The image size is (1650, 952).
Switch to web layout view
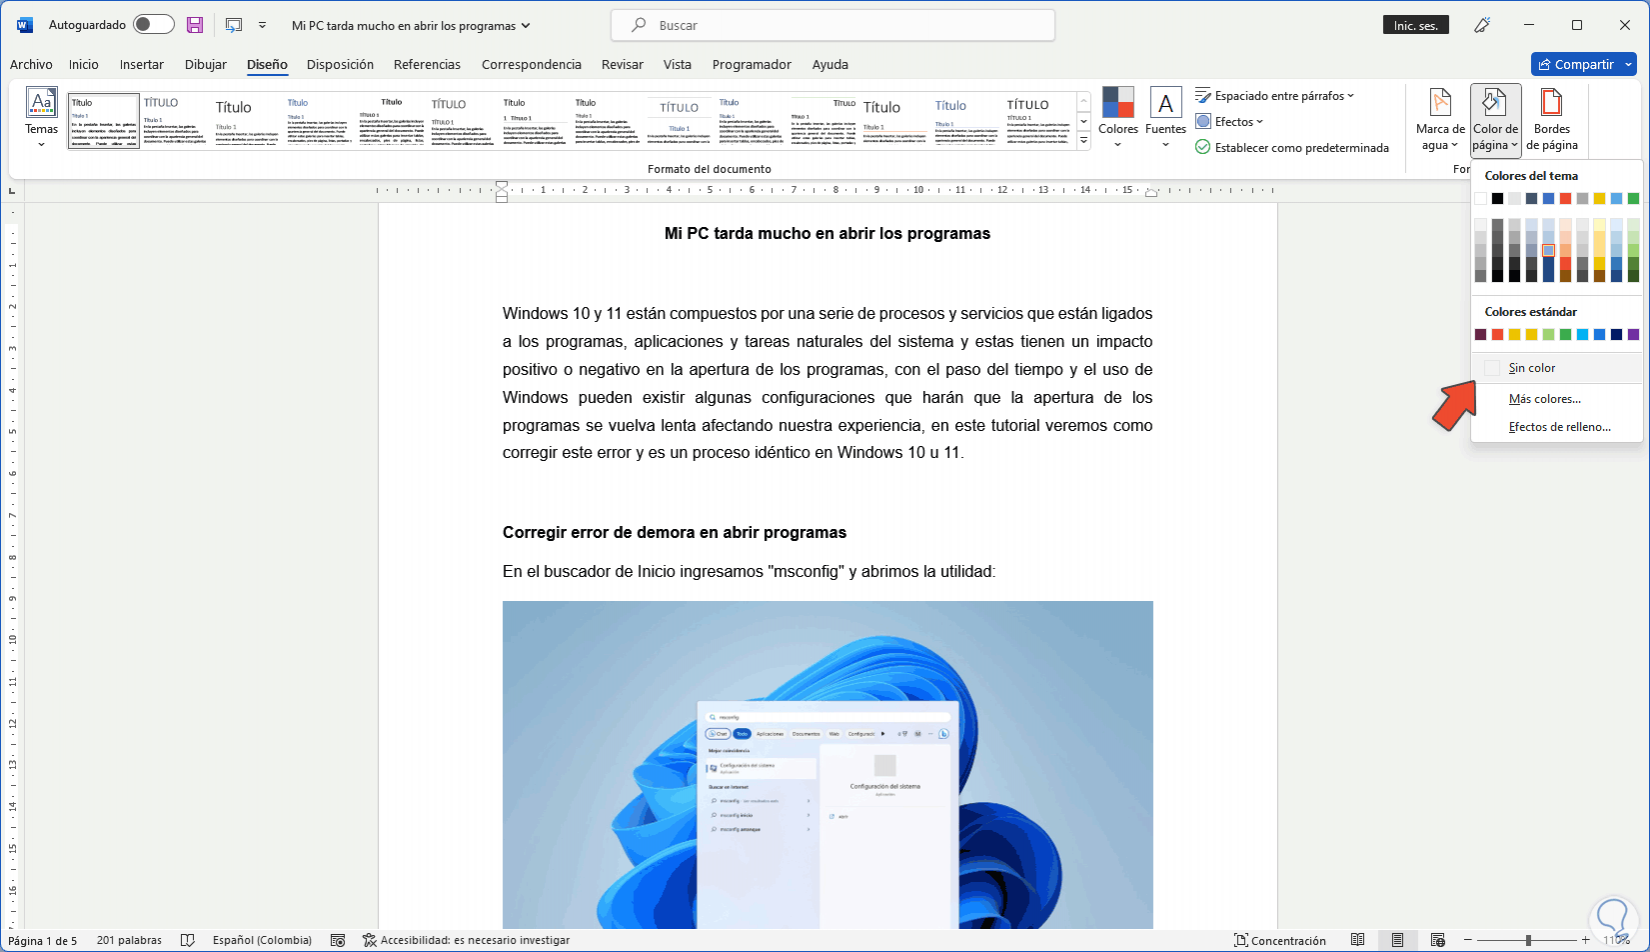1437,940
